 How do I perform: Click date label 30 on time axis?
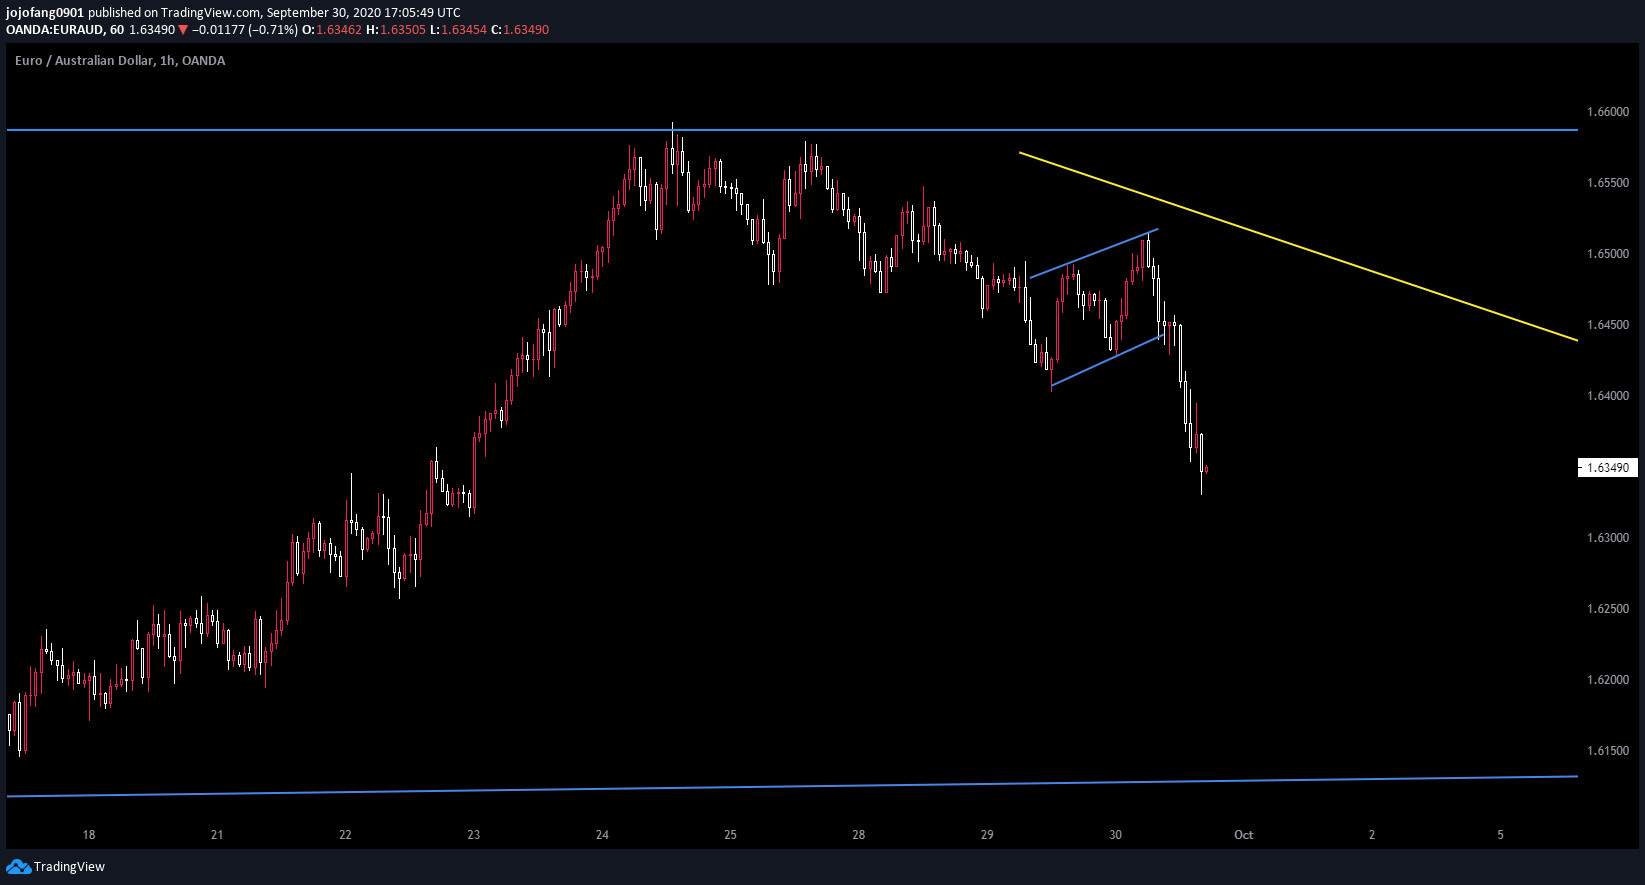[x=1115, y=835]
